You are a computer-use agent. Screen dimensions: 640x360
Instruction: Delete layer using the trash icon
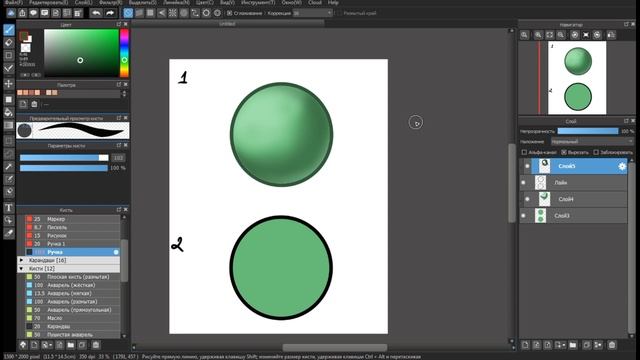[612, 345]
